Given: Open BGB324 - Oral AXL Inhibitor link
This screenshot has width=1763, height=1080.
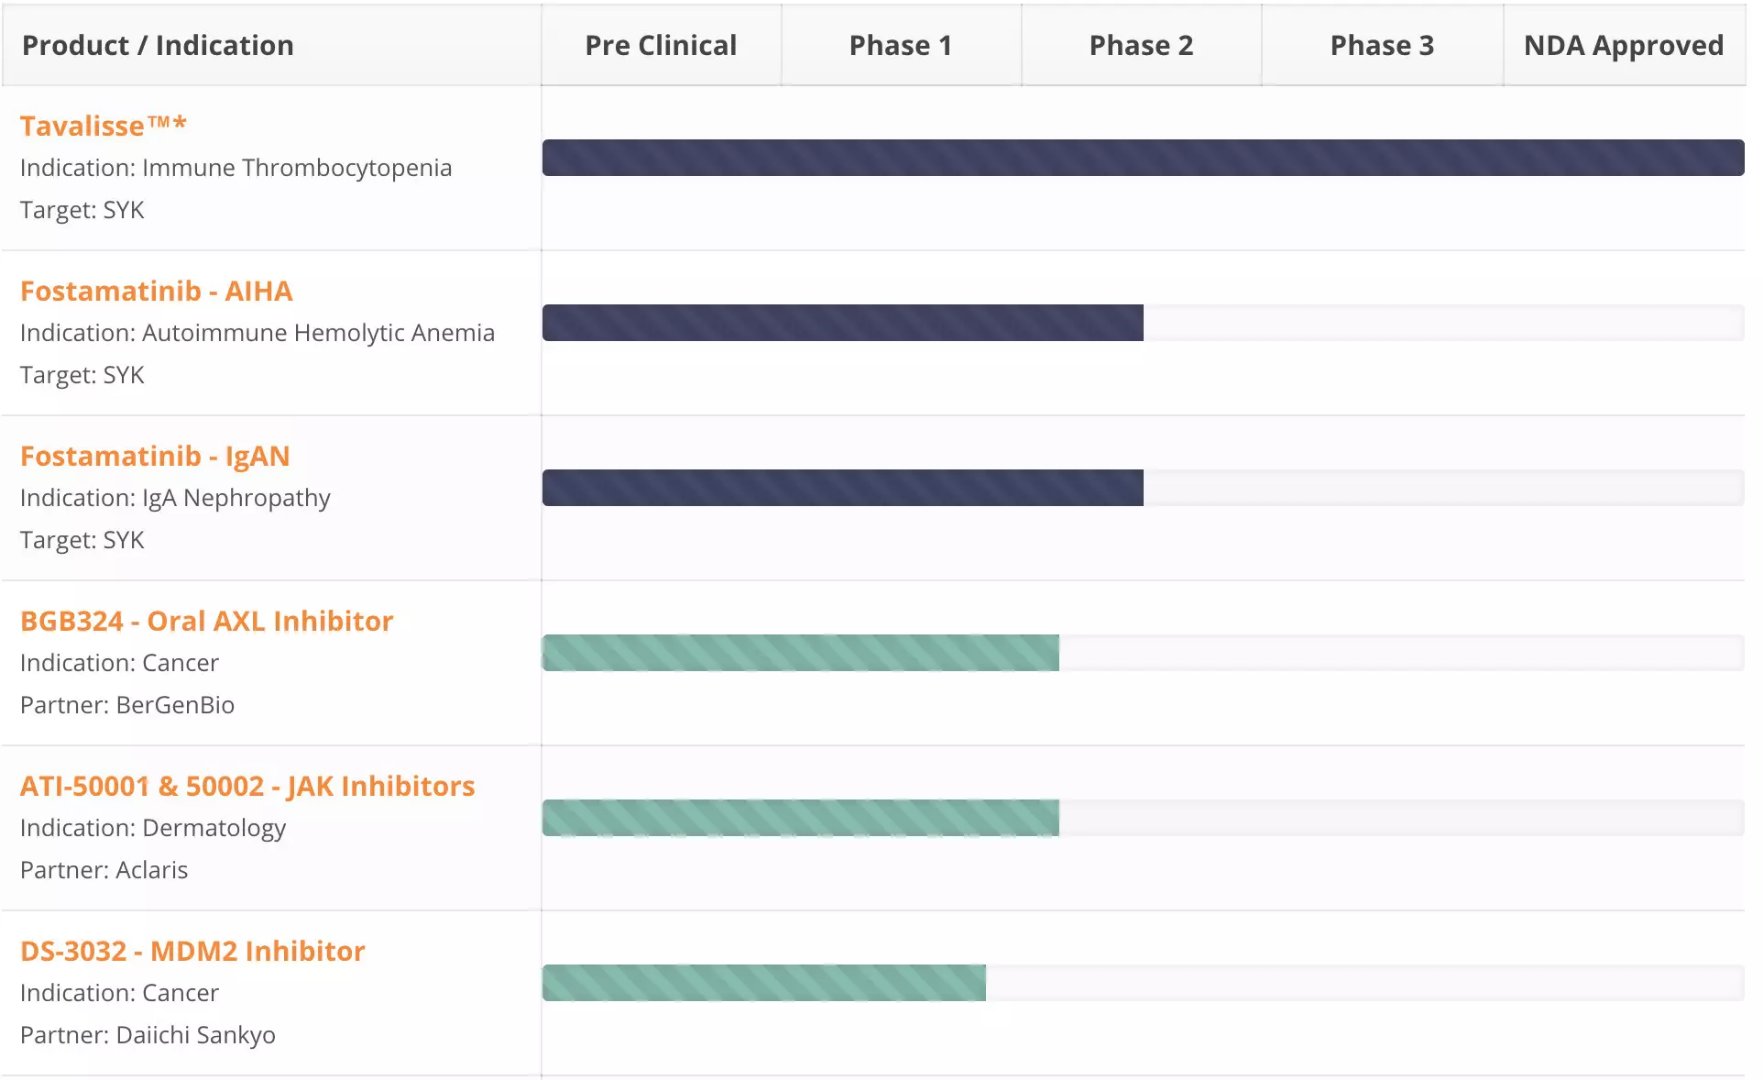Looking at the screenshot, I should point(206,621).
